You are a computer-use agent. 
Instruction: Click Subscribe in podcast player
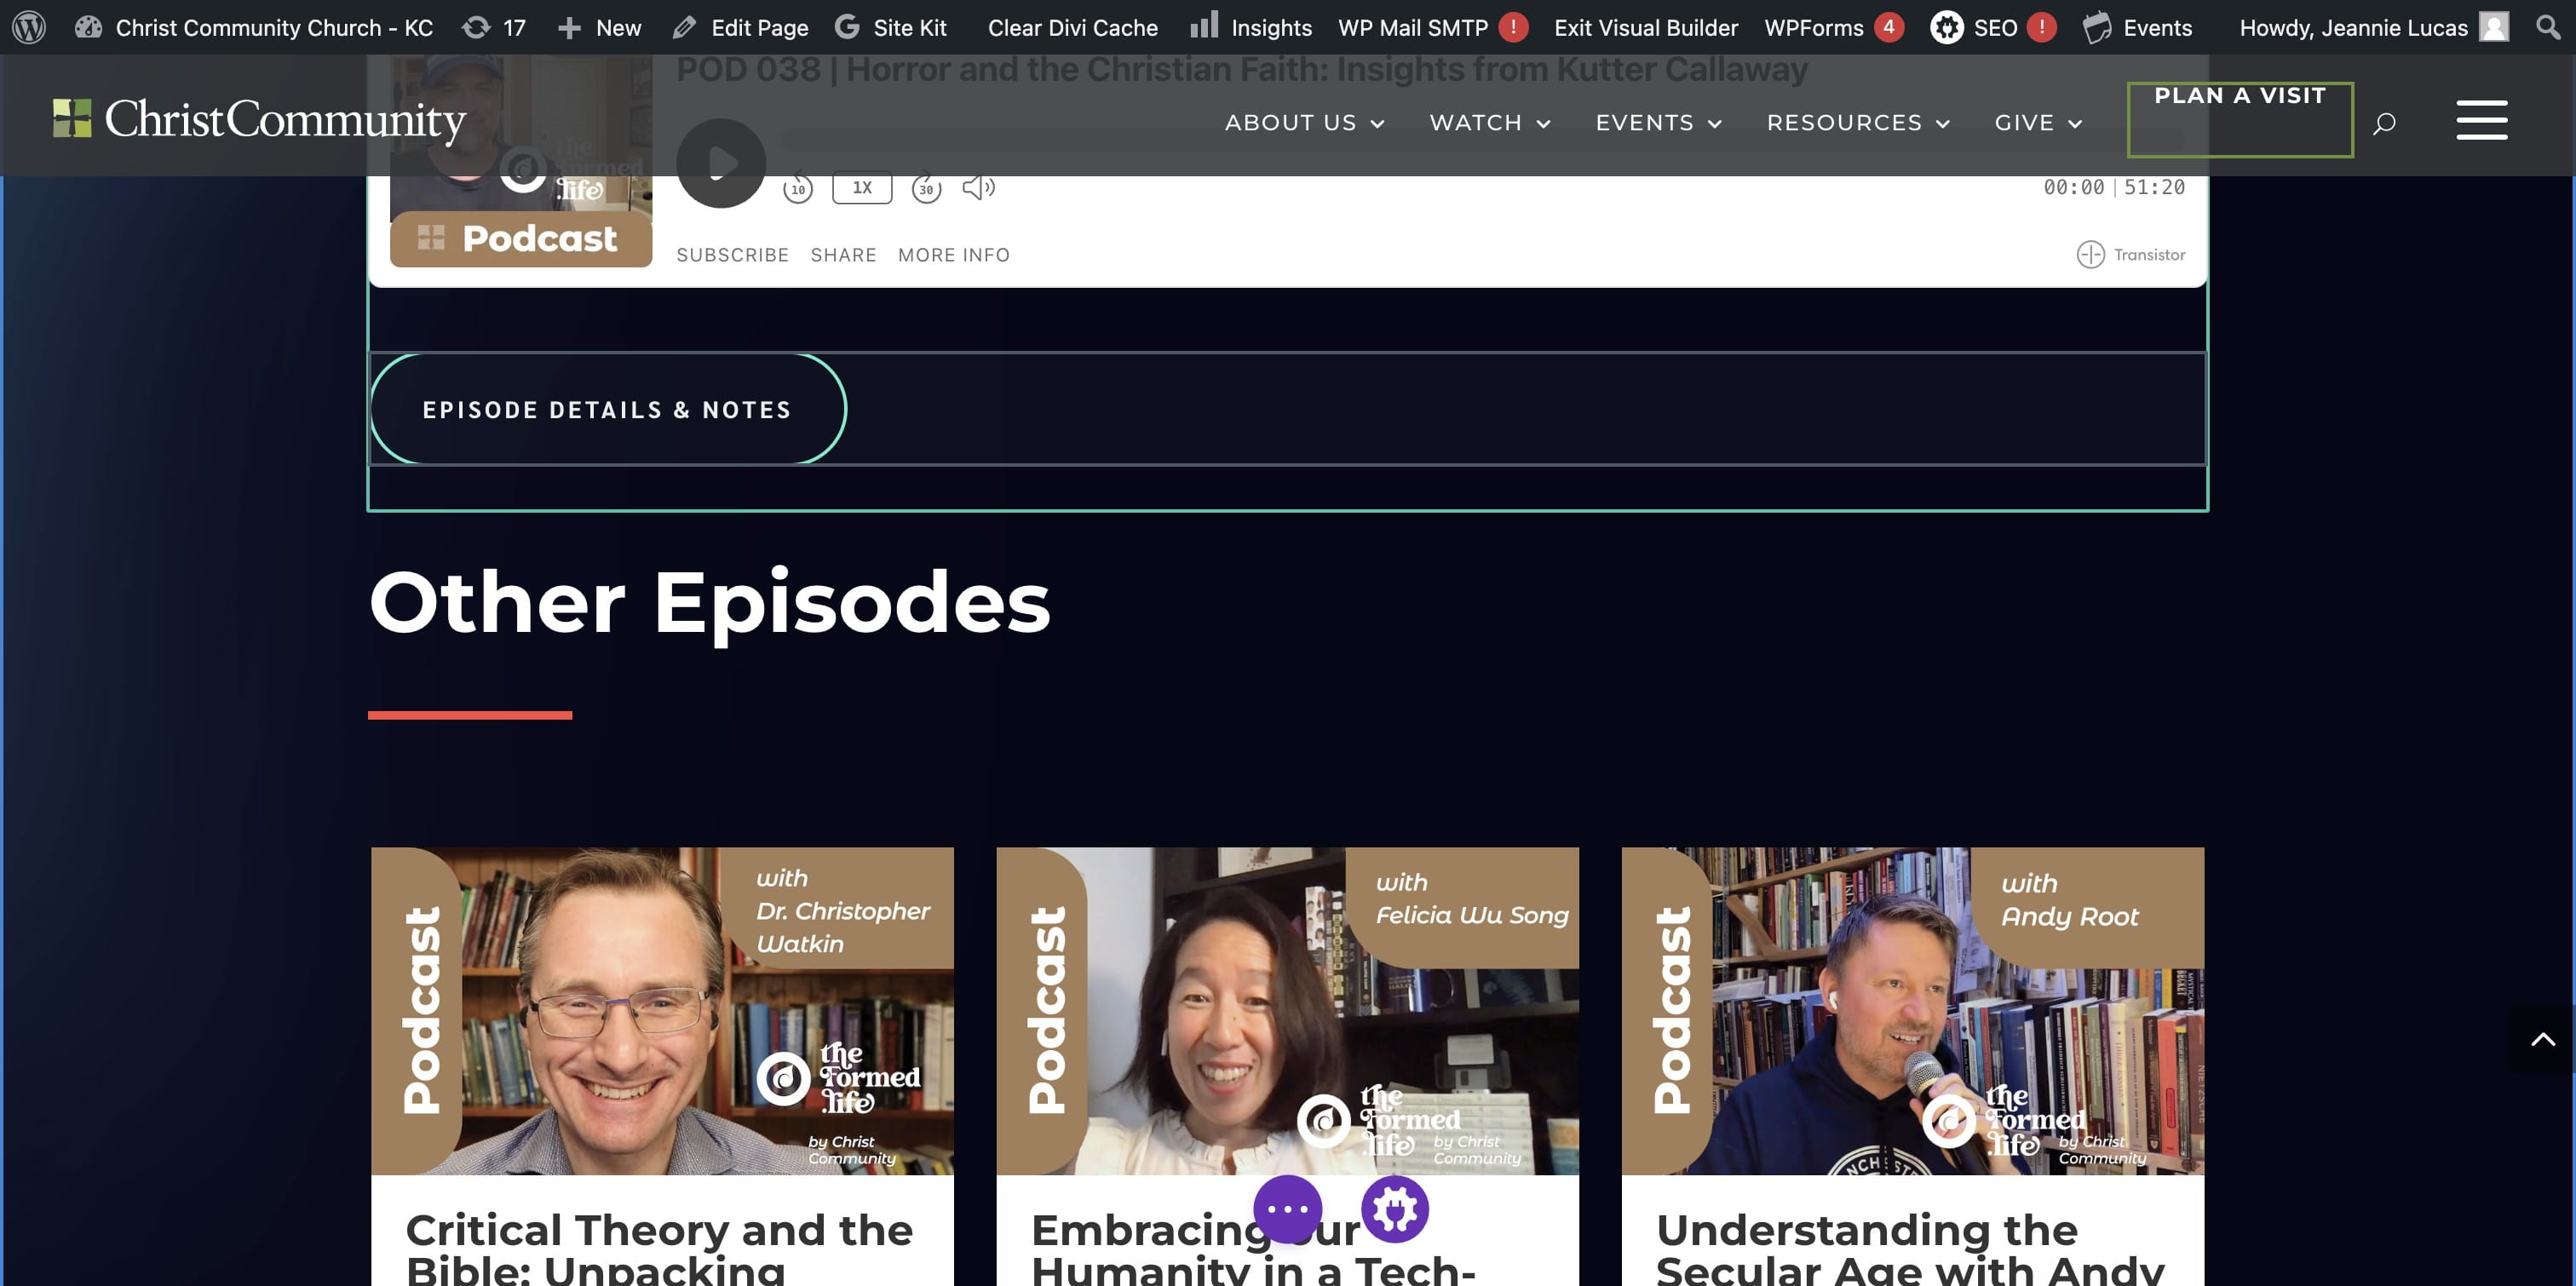pyautogui.click(x=733, y=255)
